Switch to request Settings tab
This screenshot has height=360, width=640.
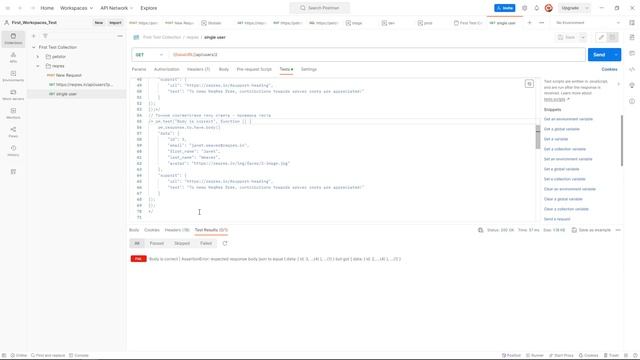[x=309, y=69]
